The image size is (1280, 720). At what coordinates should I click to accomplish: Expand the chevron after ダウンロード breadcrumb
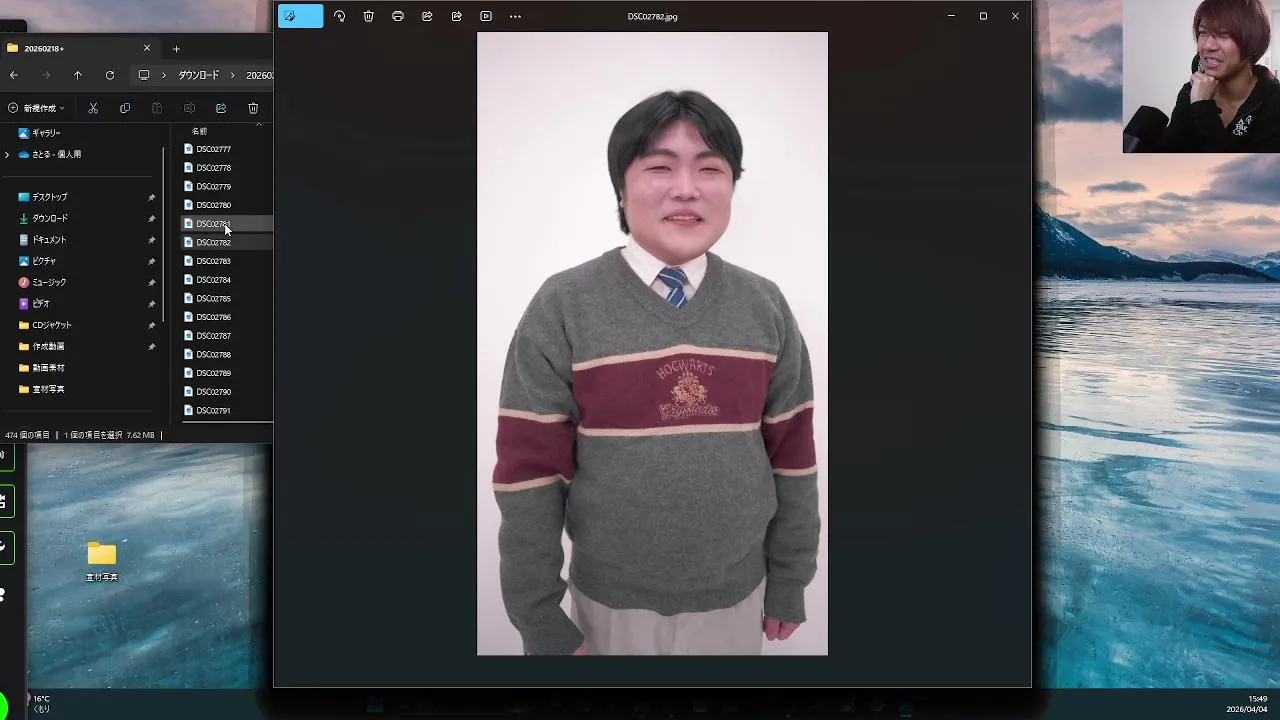point(232,75)
